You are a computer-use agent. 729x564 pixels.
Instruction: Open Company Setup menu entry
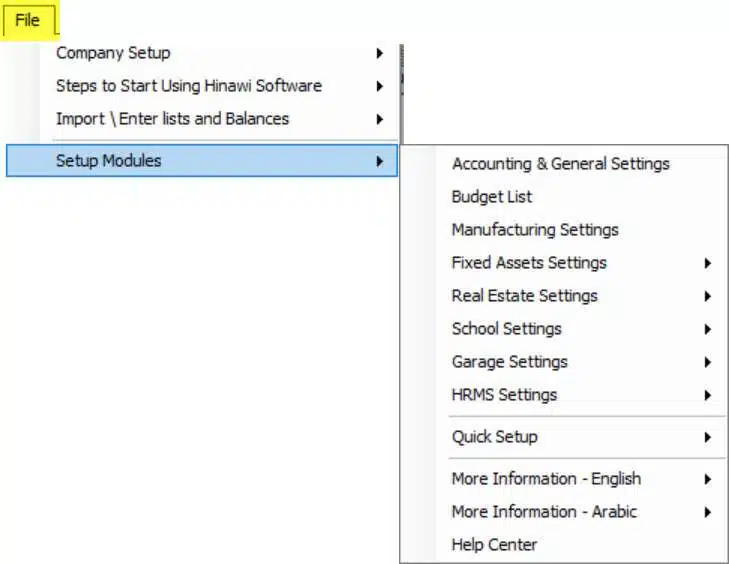(202, 53)
